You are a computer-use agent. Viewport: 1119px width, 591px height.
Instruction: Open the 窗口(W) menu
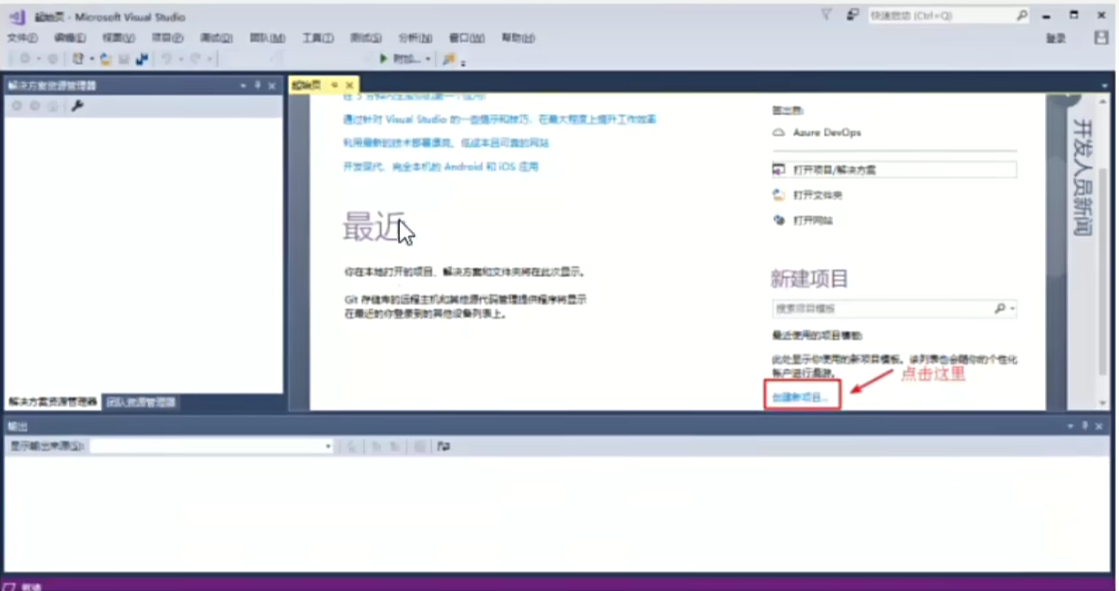[x=466, y=38]
